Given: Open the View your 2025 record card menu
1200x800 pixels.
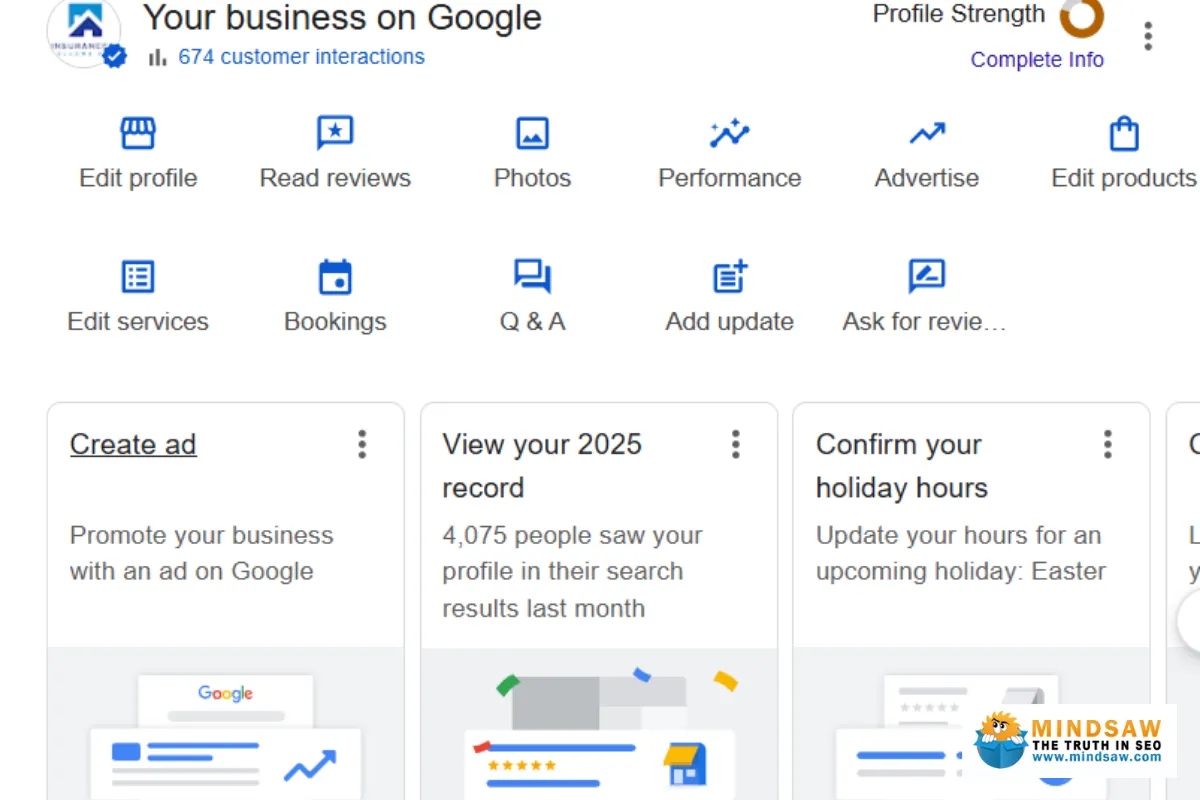Looking at the screenshot, I should [x=735, y=444].
